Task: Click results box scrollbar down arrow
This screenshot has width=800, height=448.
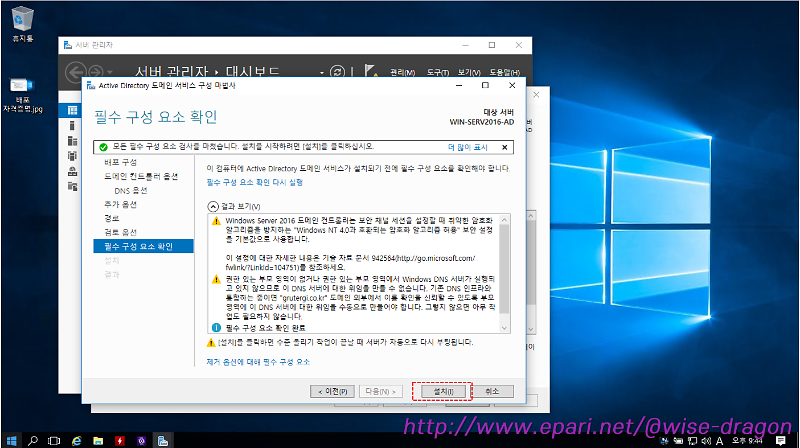Action: click(x=505, y=328)
